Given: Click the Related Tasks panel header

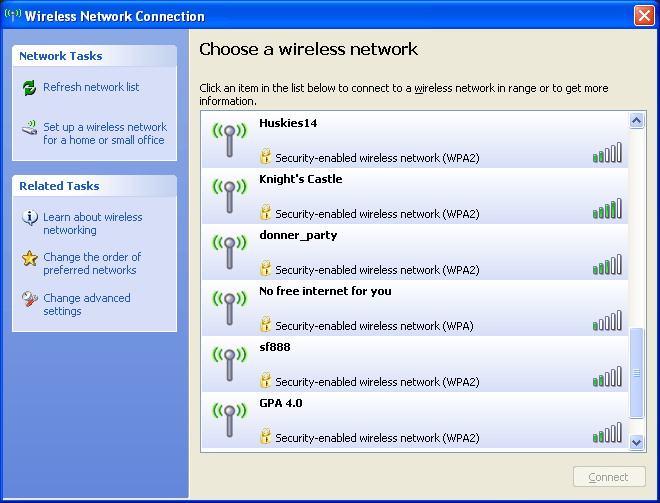Looking at the screenshot, I should click(x=94, y=186).
